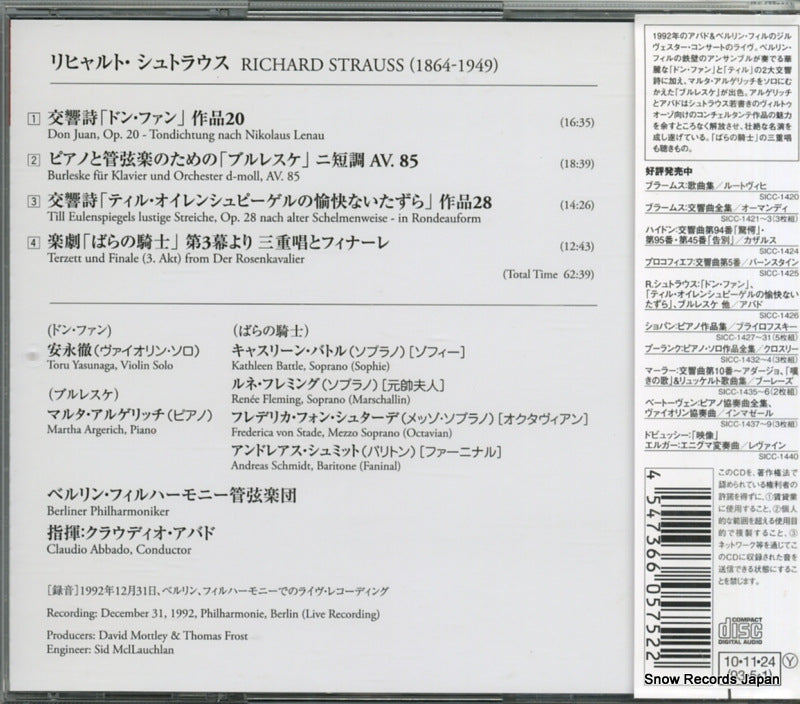This screenshot has width=800, height=704.
Task: Click the Japanese recording note '[録音]1992年12月31日'
Action: (x=218, y=592)
